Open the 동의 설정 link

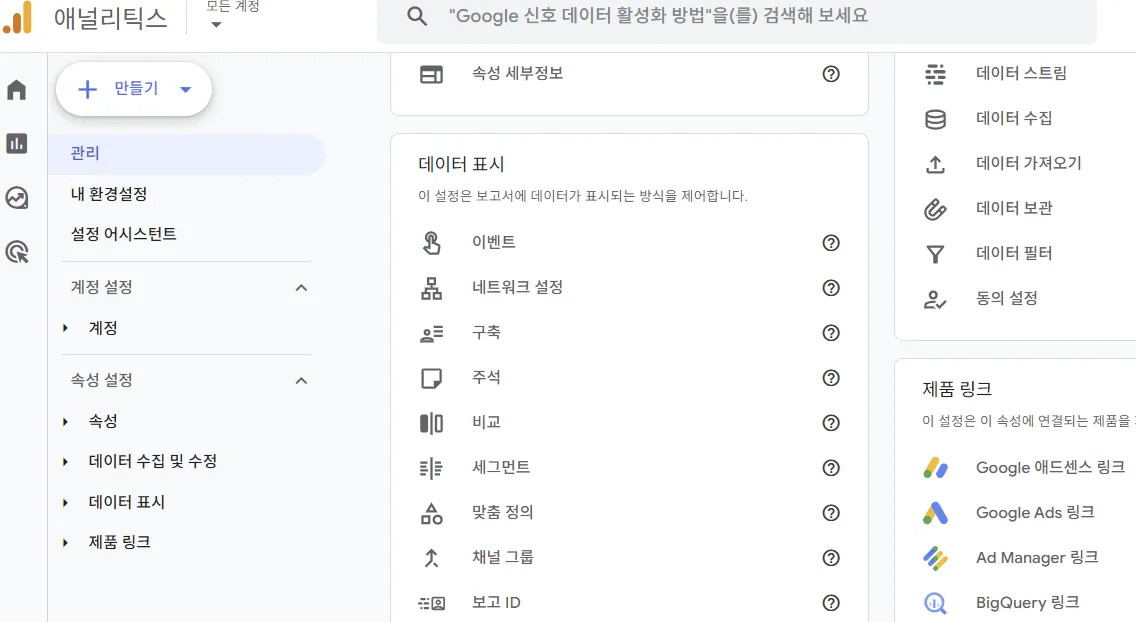coord(1006,298)
